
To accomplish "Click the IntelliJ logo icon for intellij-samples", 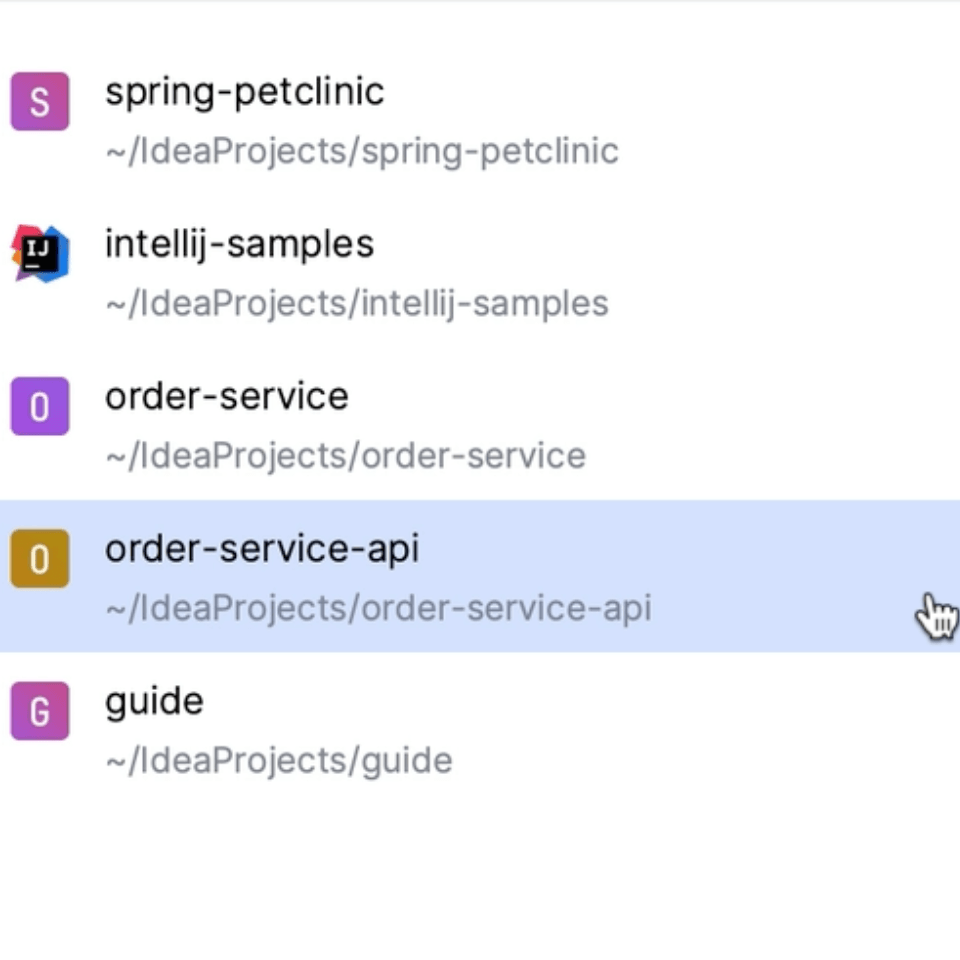I will [x=40, y=254].
